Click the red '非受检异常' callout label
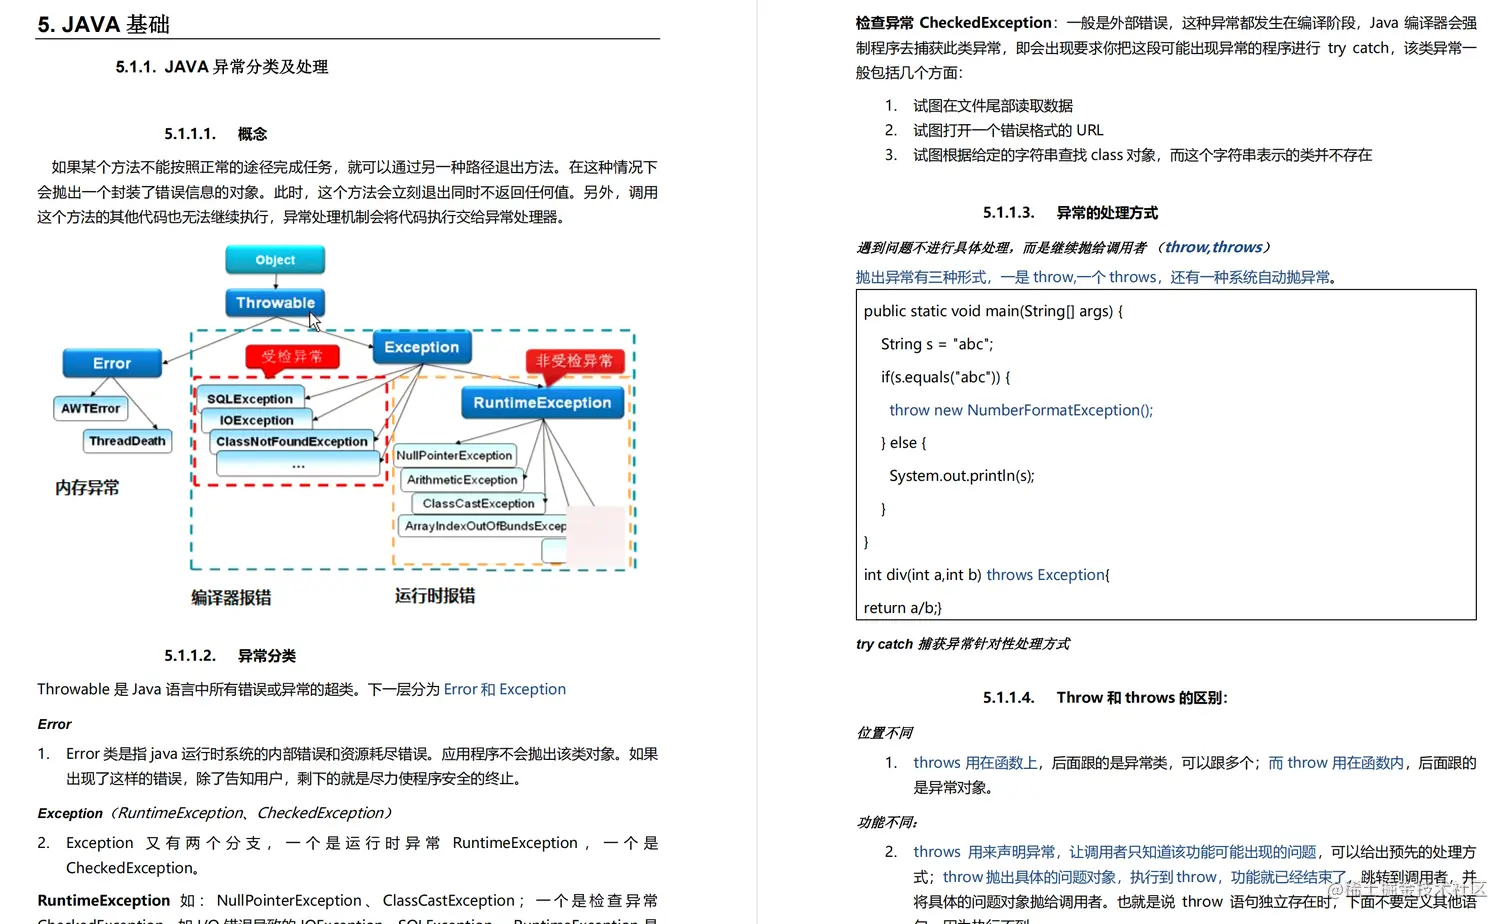 click(x=575, y=361)
